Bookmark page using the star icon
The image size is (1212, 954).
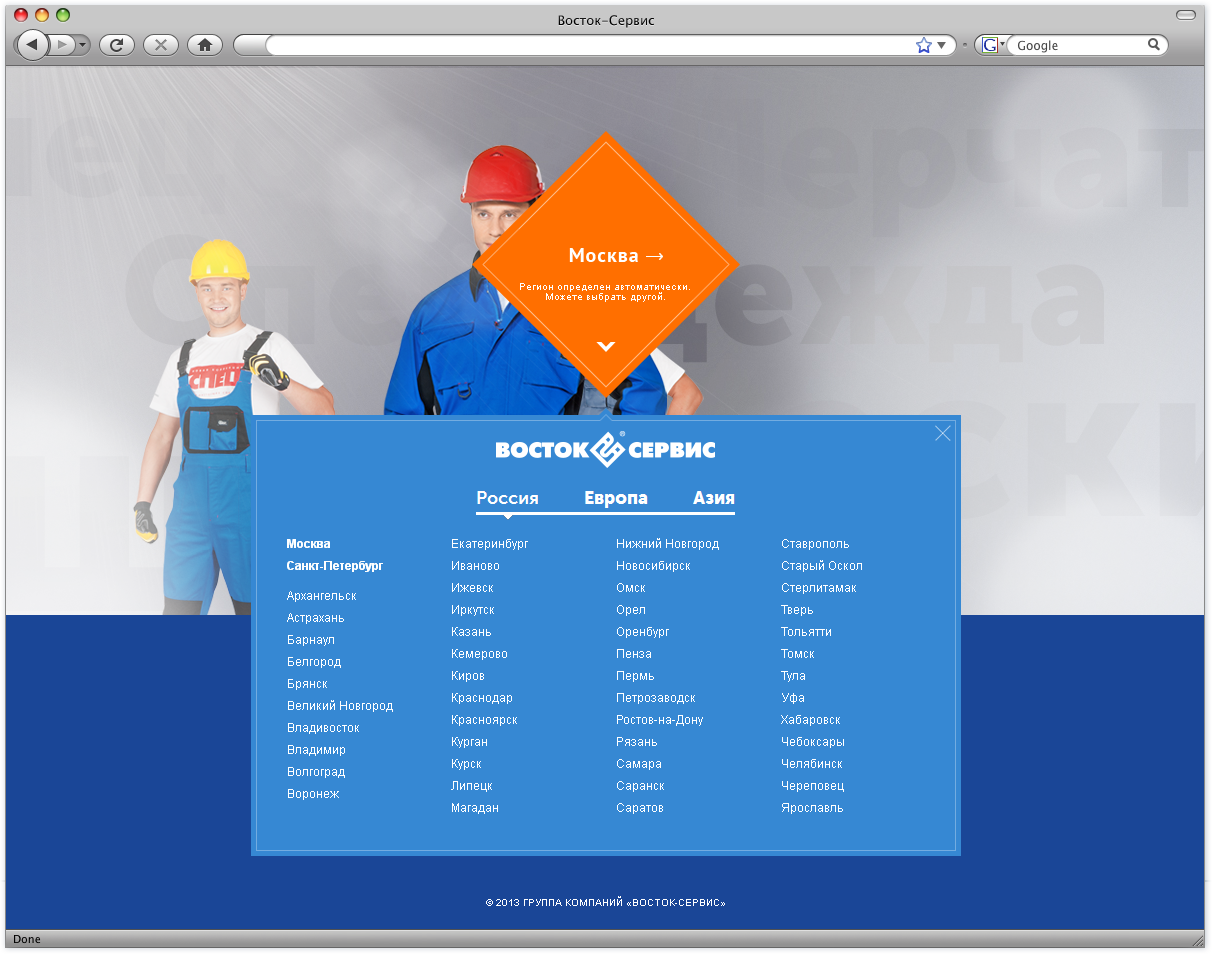point(923,45)
